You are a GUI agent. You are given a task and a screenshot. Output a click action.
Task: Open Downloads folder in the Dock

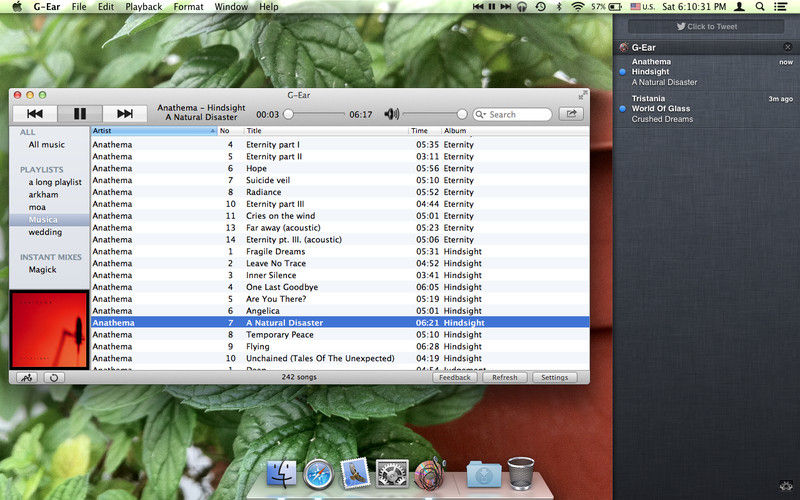click(483, 474)
